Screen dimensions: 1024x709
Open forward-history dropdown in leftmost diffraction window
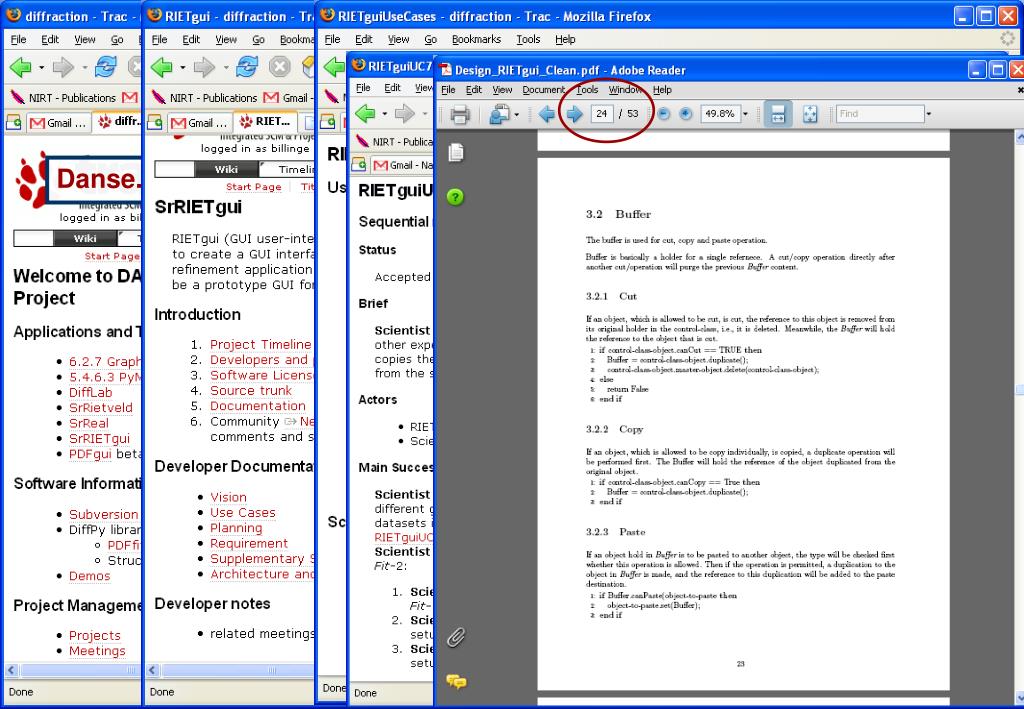[x=84, y=67]
